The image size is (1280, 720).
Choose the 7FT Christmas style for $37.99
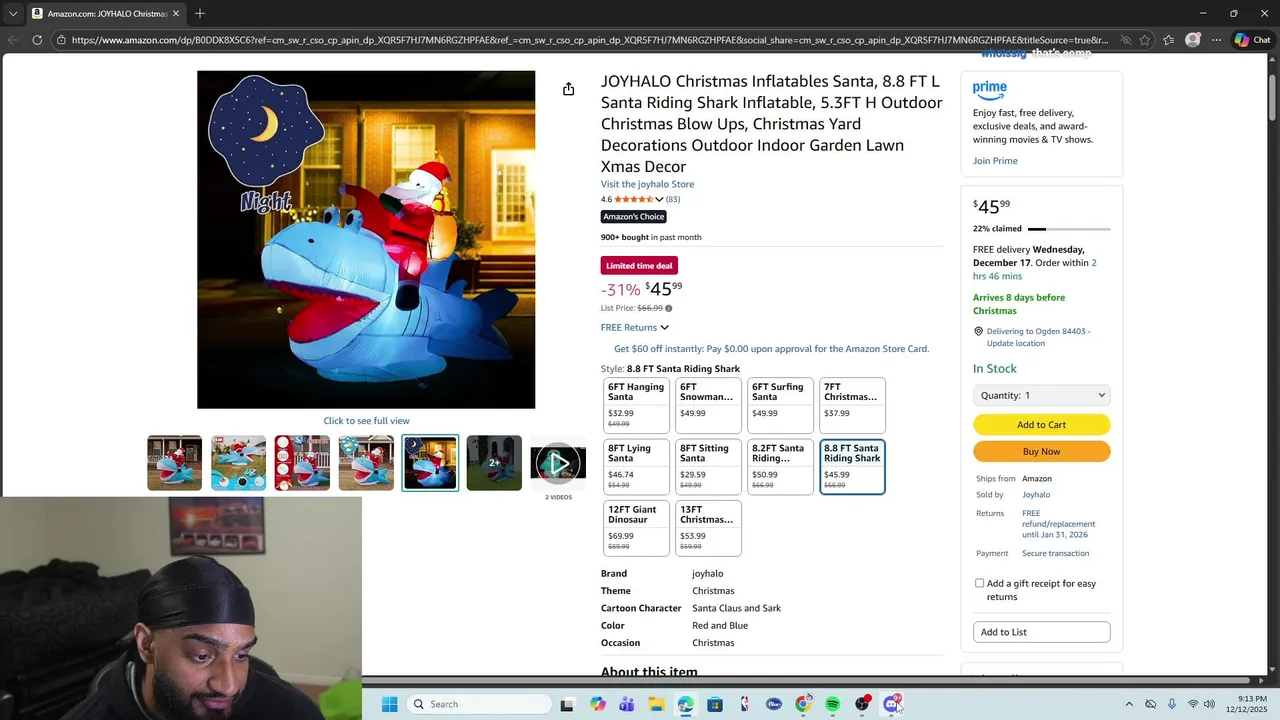point(852,404)
